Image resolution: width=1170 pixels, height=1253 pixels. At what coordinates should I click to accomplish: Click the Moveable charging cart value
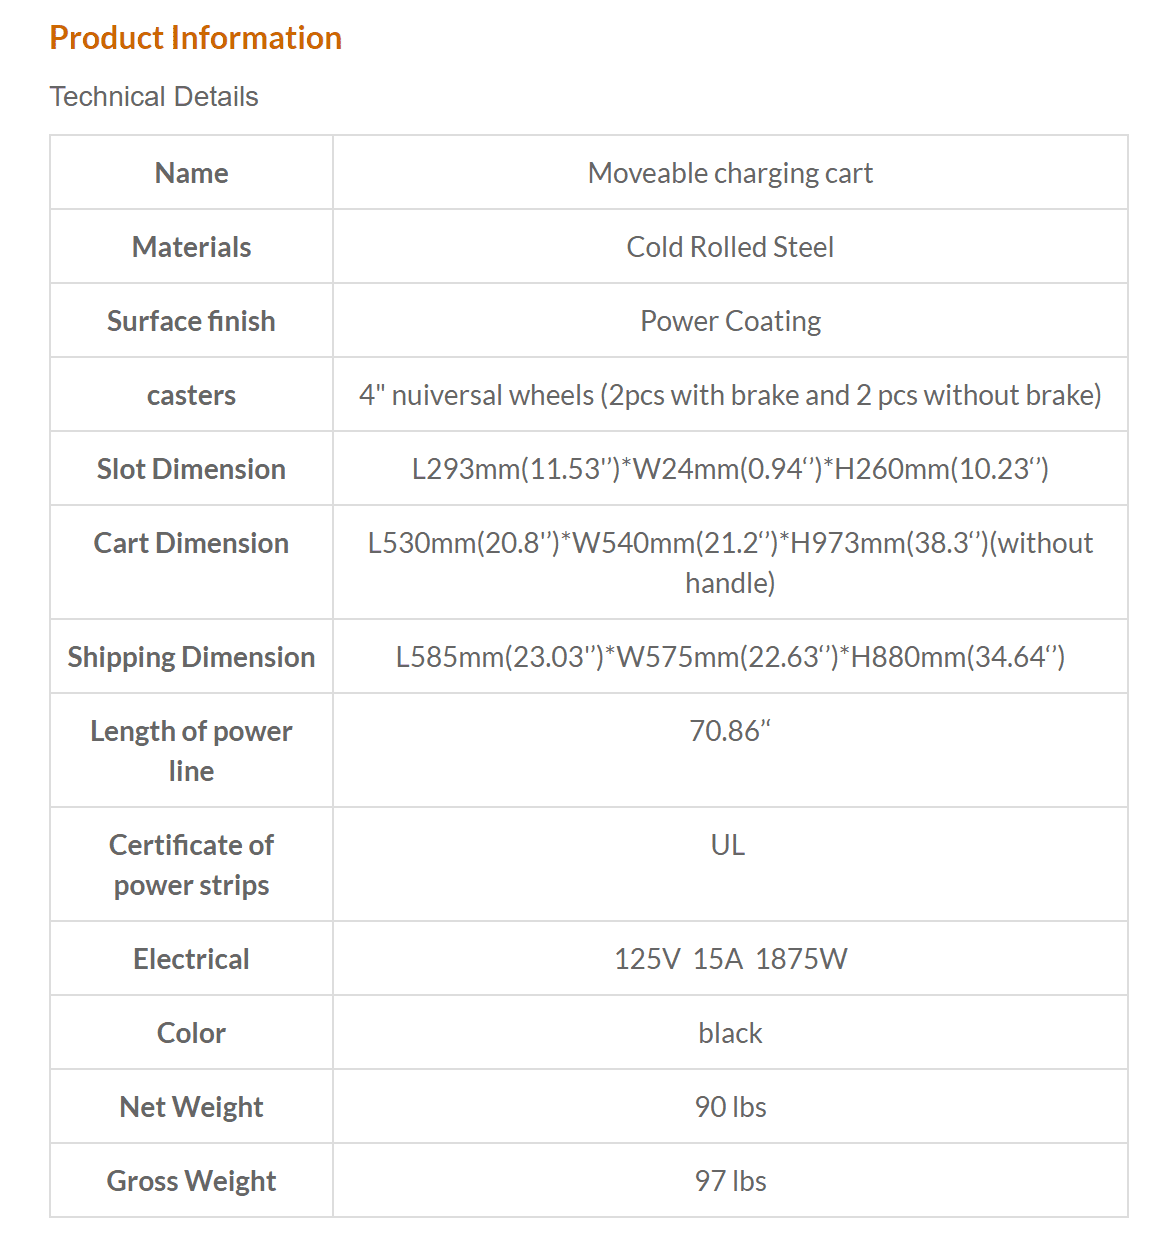point(730,173)
